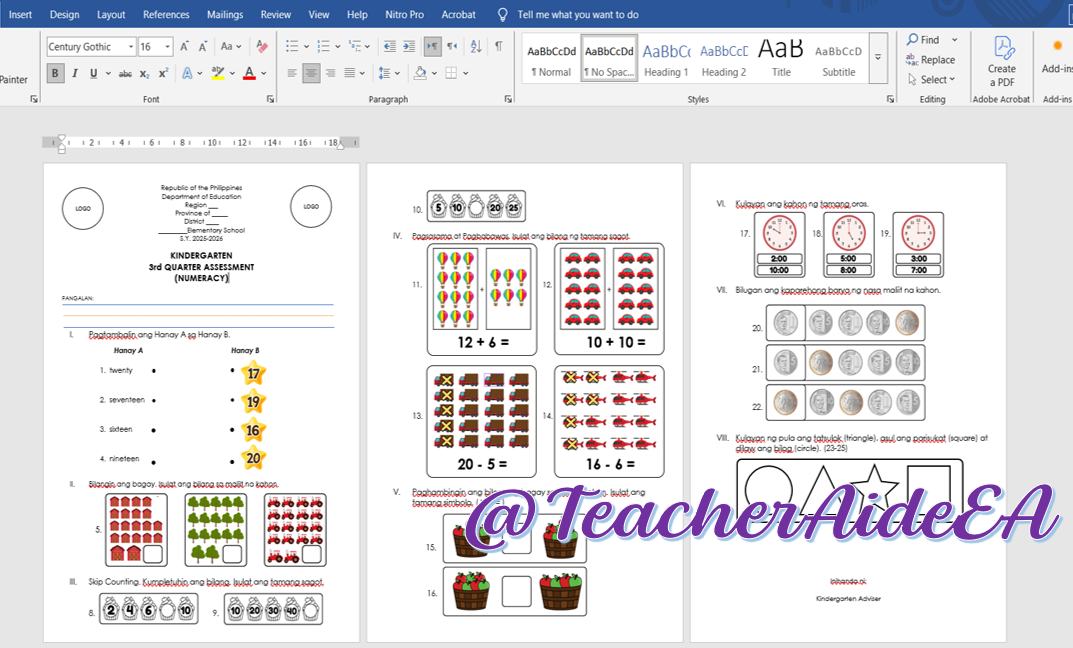
Task: Click the Replace button
Action: pyautogui.click(x=931, y=60)
